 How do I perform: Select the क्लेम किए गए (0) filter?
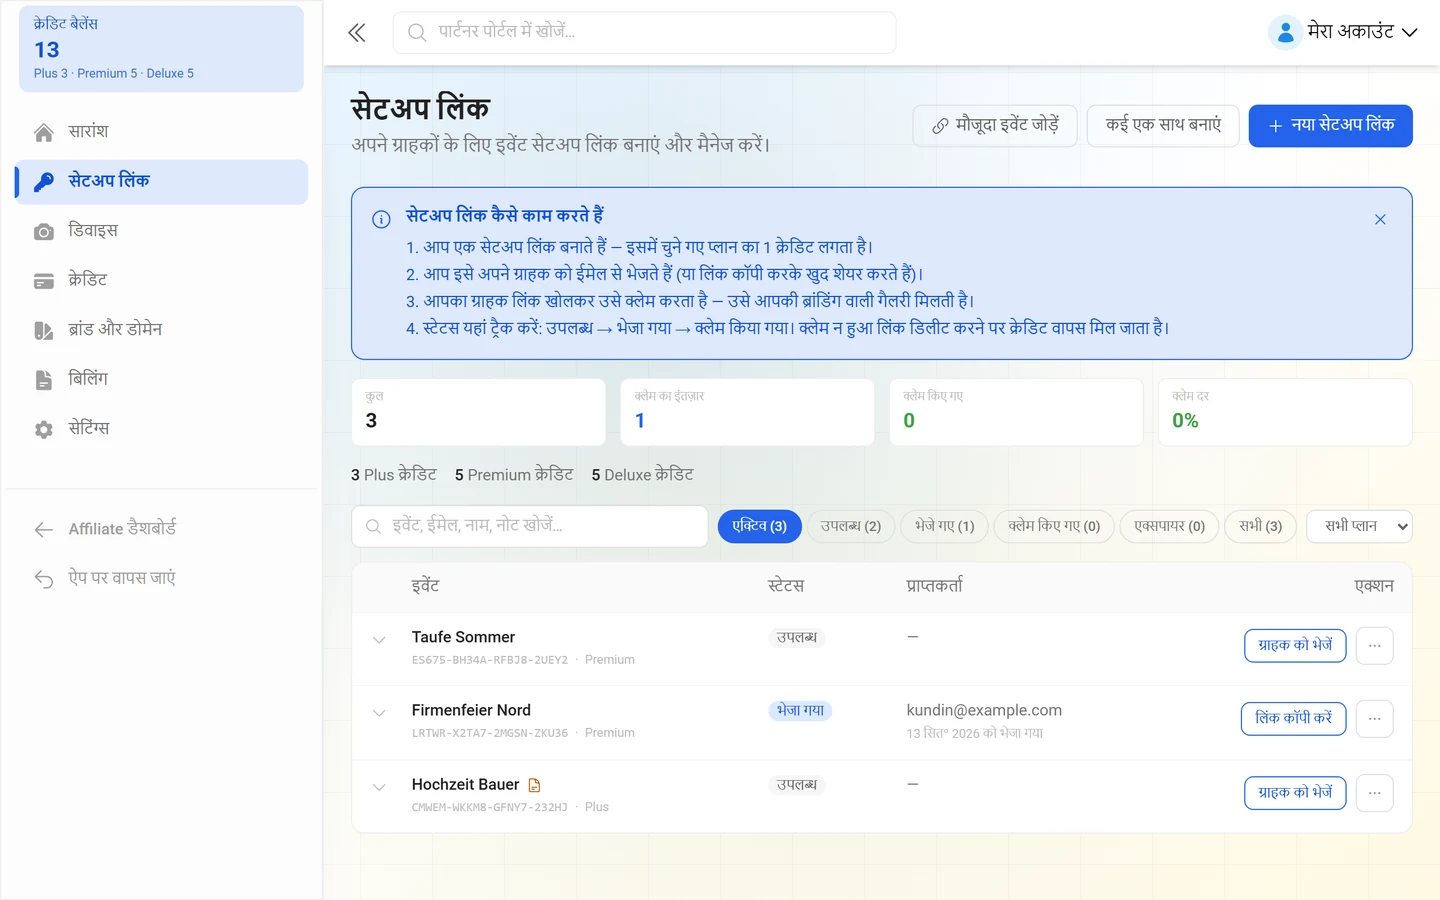1054,526
